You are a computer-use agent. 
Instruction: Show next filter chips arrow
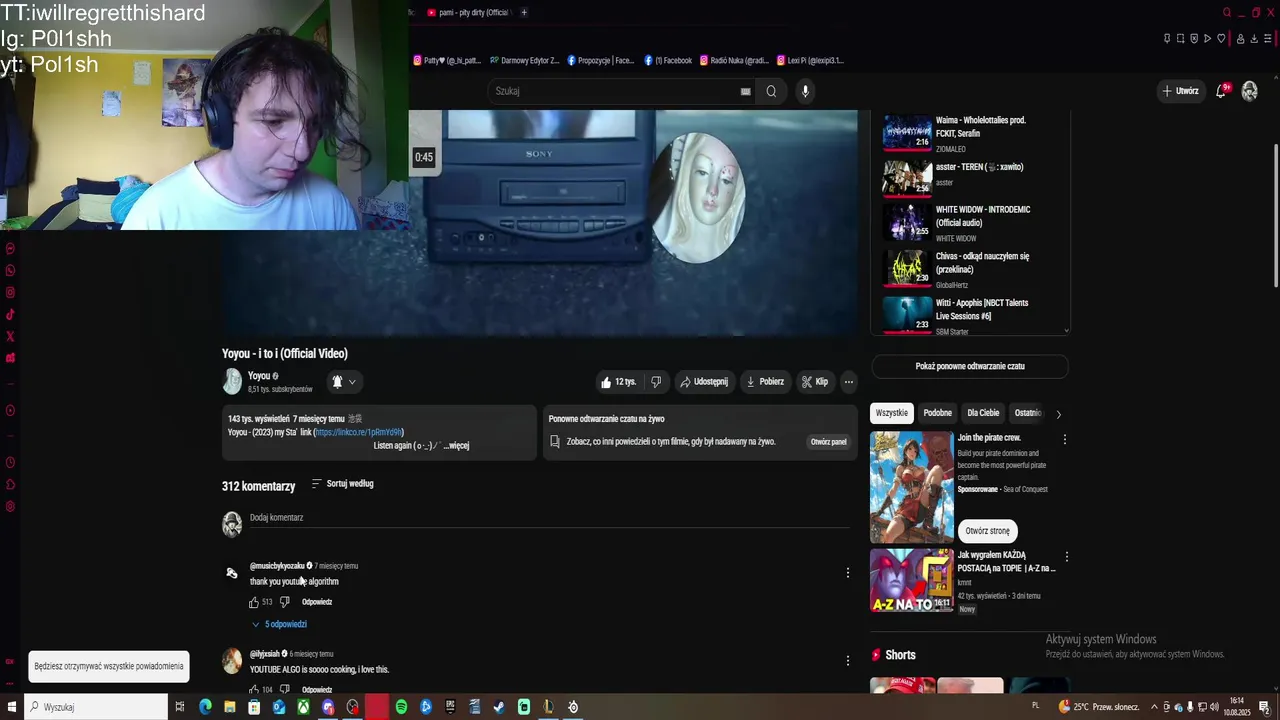pos(1058,414)
